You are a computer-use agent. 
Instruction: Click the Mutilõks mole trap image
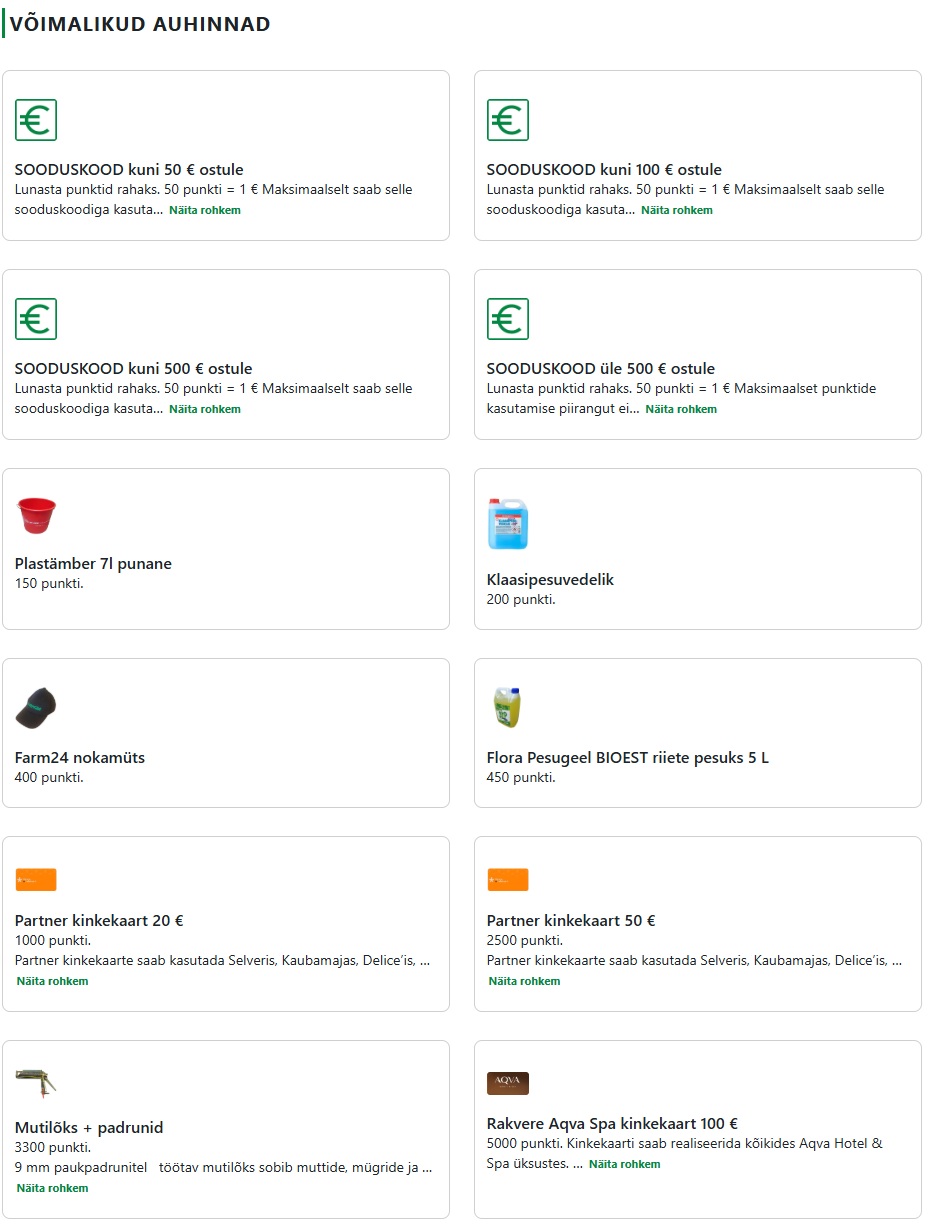click(x=36, y=1082)
